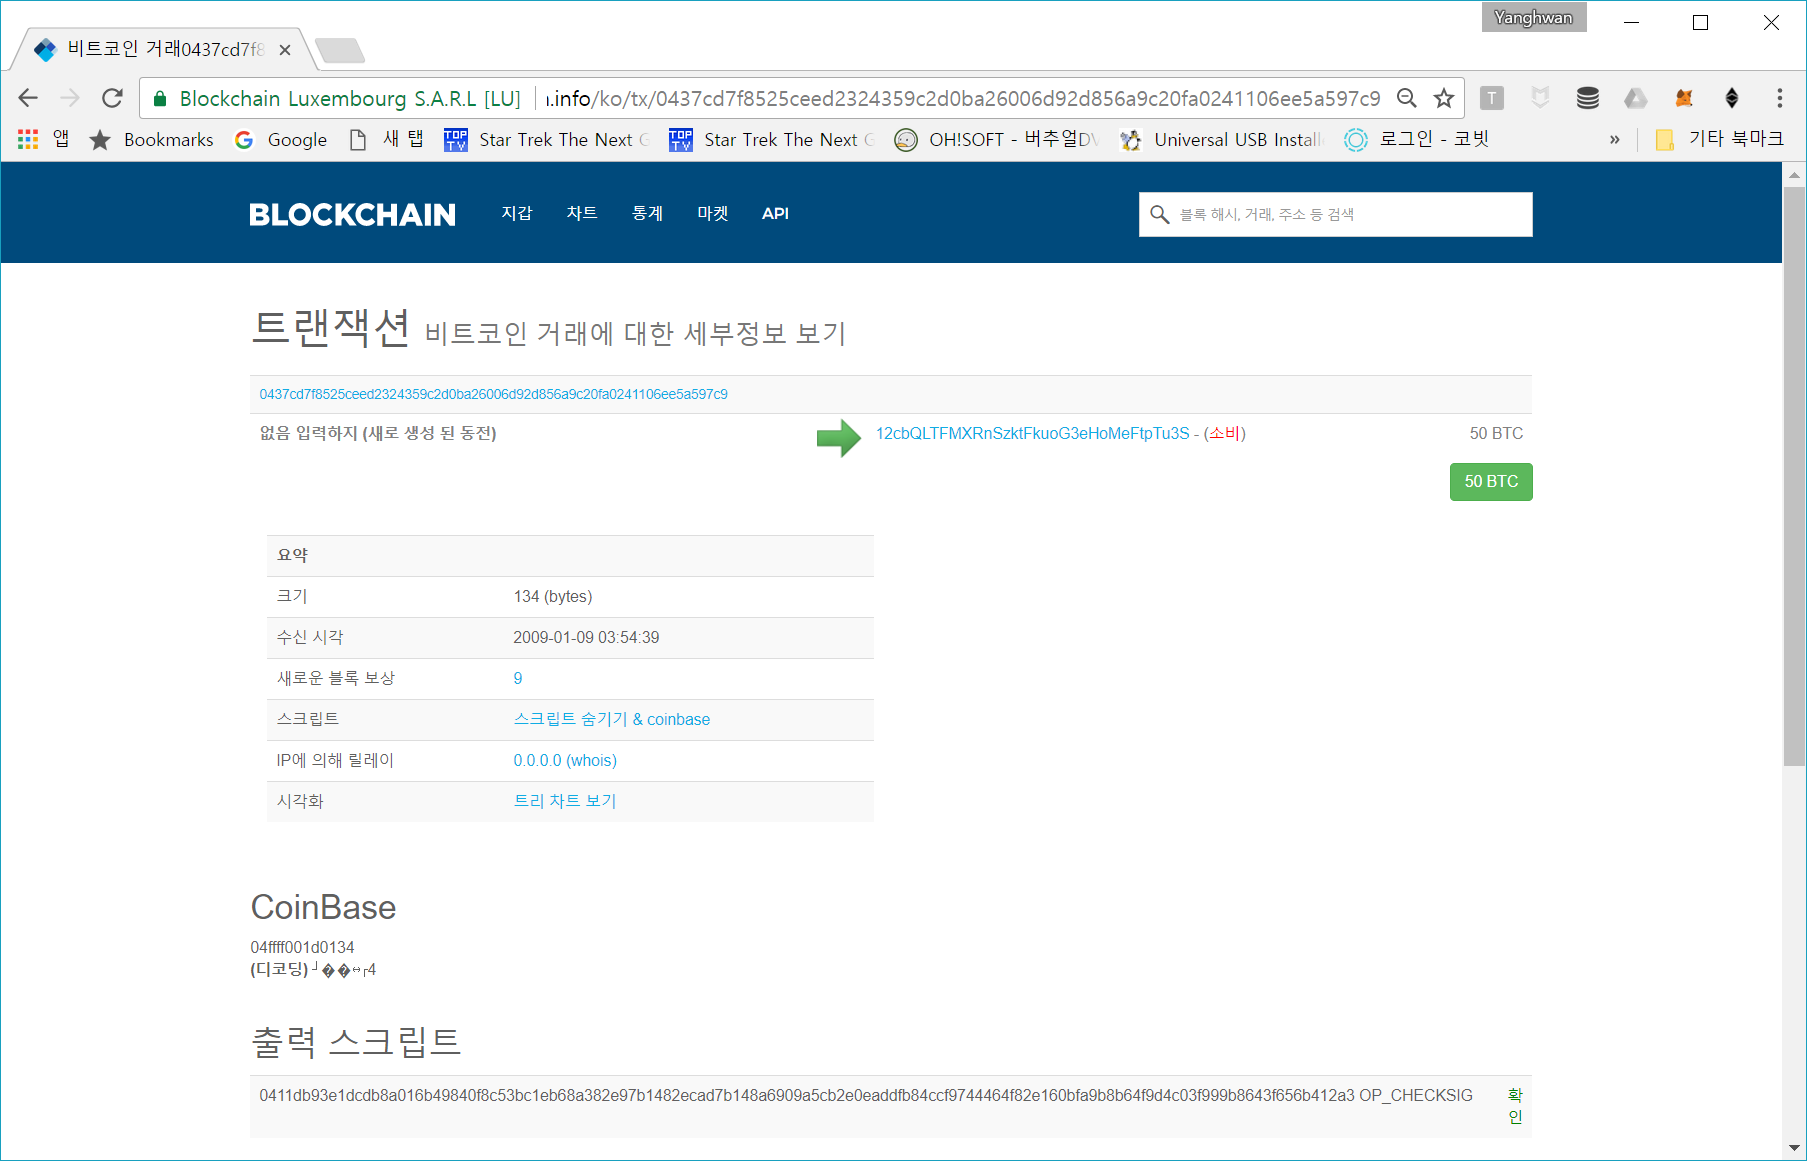
Task: Open Universal USB Installer bookmark
Action: click(1223, 140)
